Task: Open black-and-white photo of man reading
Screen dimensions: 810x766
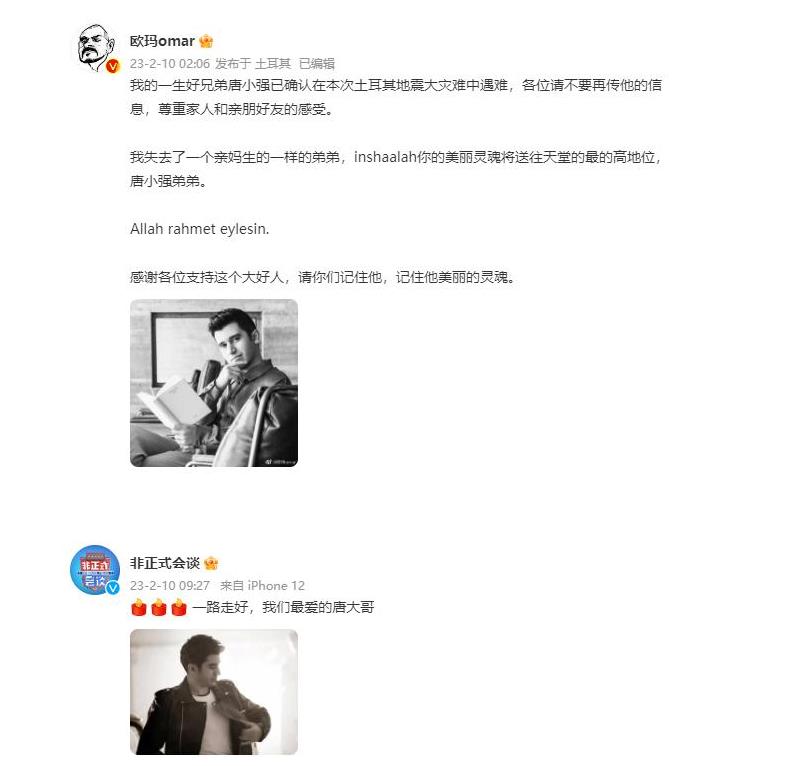Action: click(214, 383)
